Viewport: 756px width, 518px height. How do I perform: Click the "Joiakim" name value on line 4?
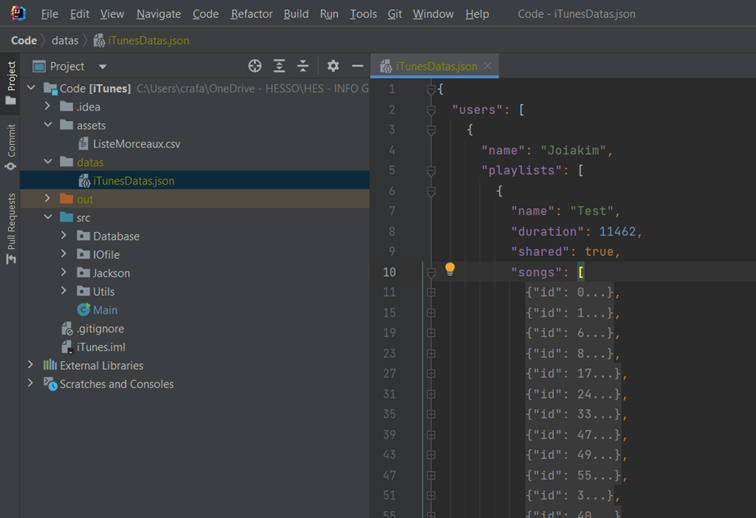pos(573,150)
